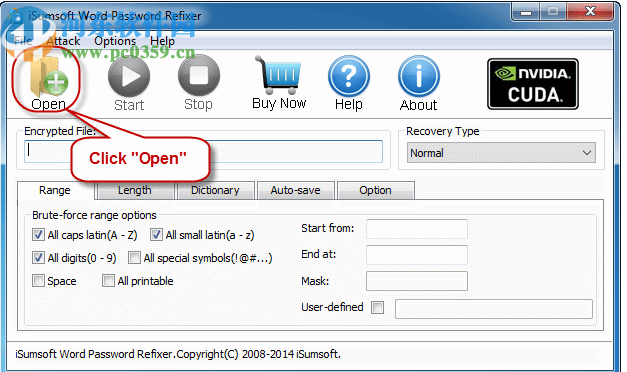Start the password recovery attack
627x372 pixels.
point(129,83)
